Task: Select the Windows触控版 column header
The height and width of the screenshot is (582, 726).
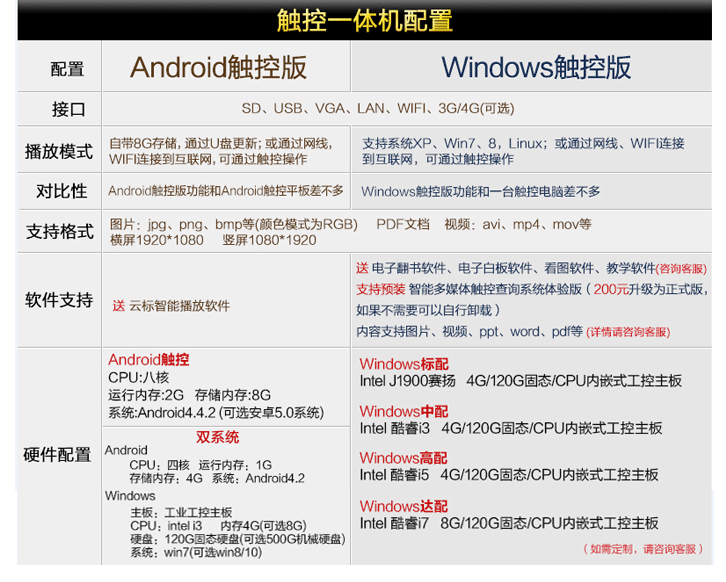Action: pyautogui.click(x=536, y=68)
